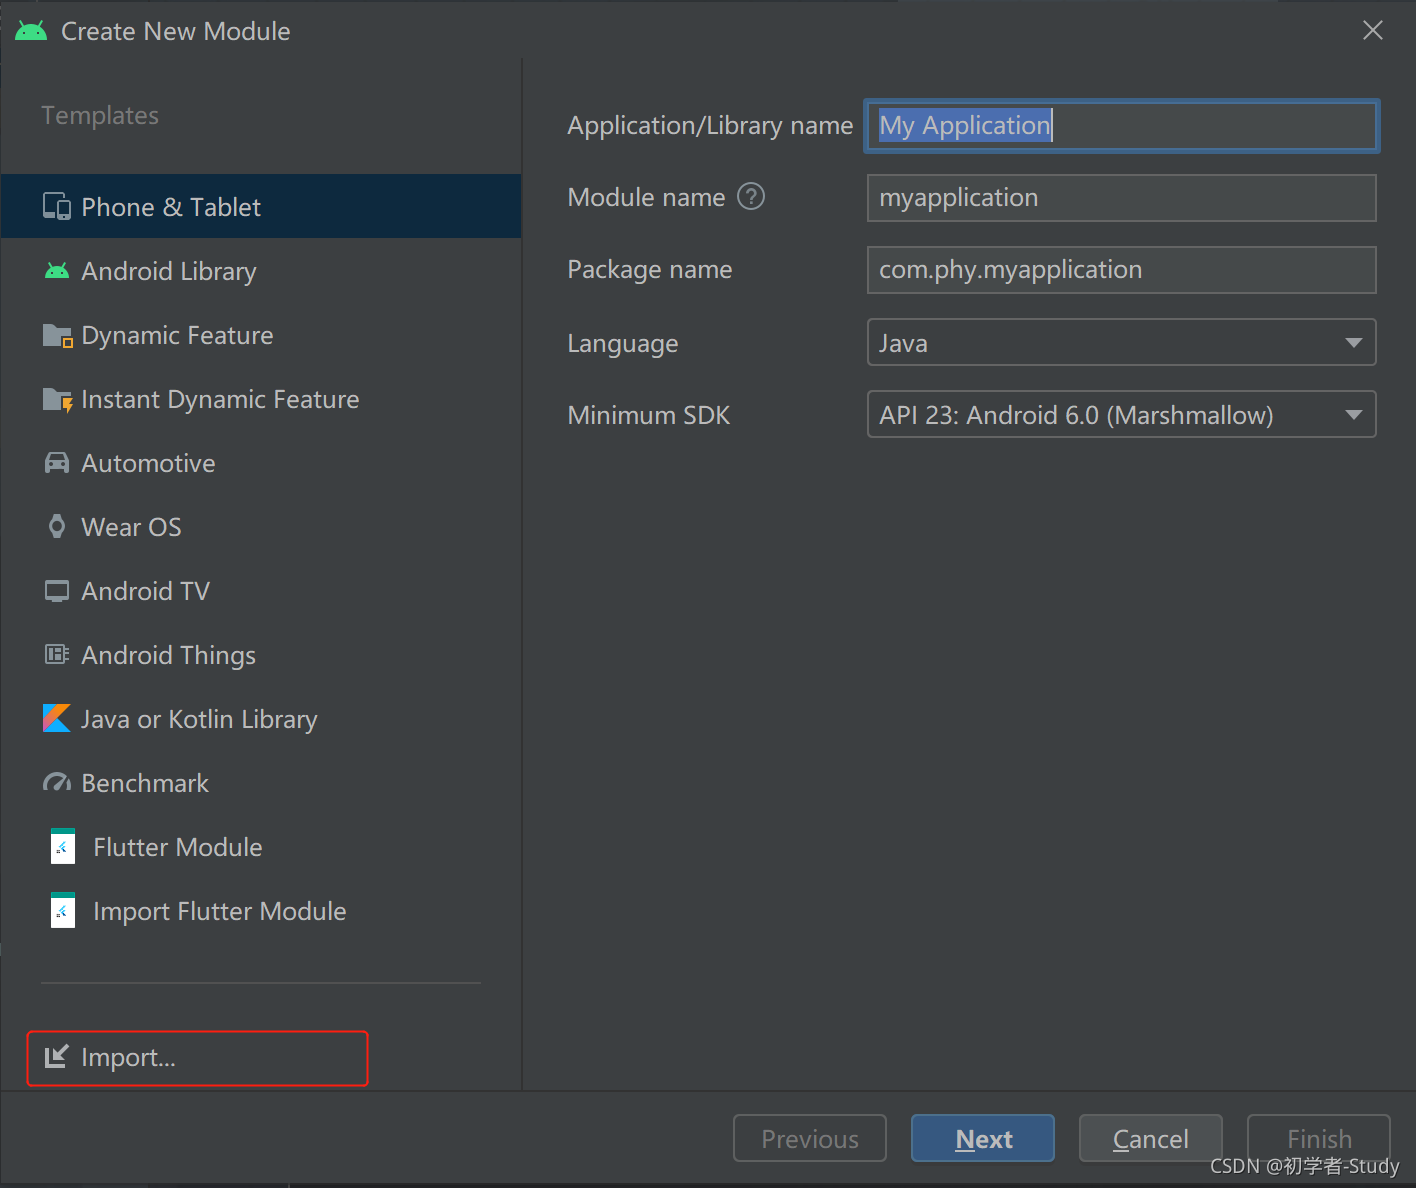Viewport: 1416px width, 1188px height.
Task: Select the Android Library template
Action: click(x=261, y=270)
